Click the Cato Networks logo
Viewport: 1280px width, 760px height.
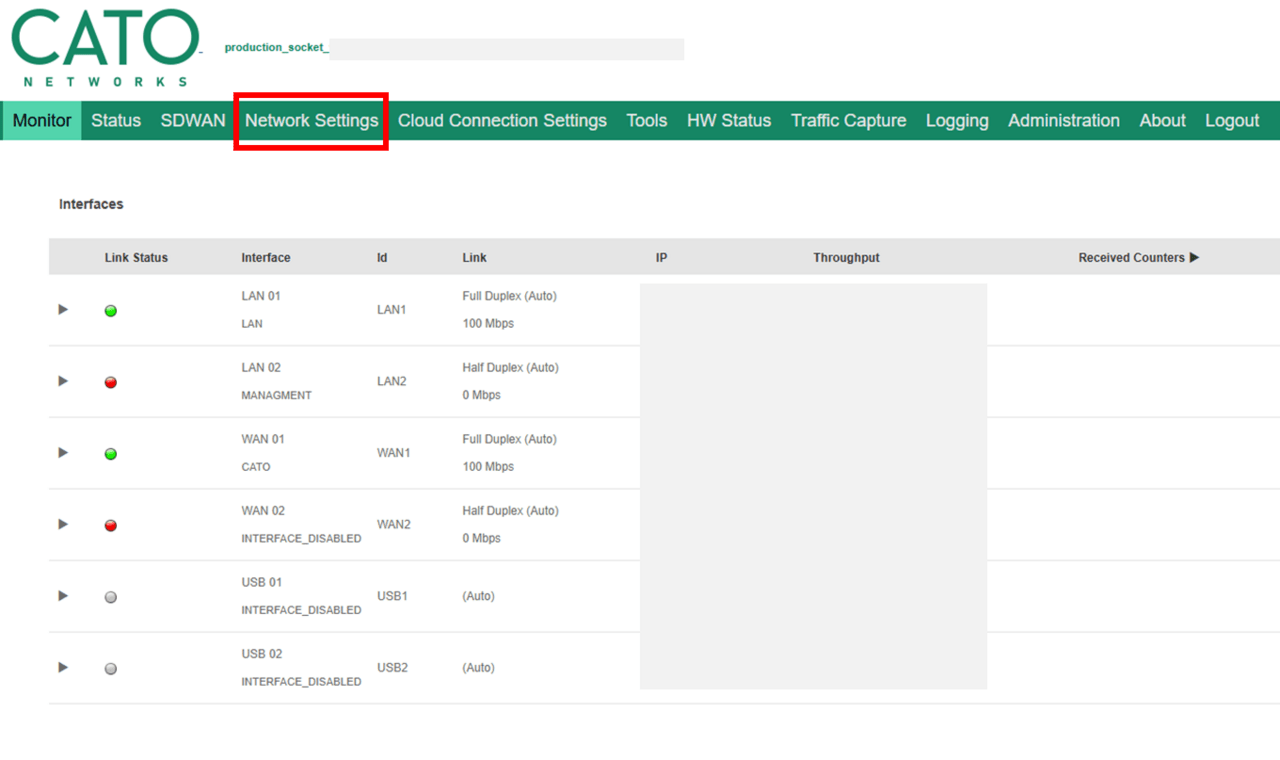click(105, 48)
